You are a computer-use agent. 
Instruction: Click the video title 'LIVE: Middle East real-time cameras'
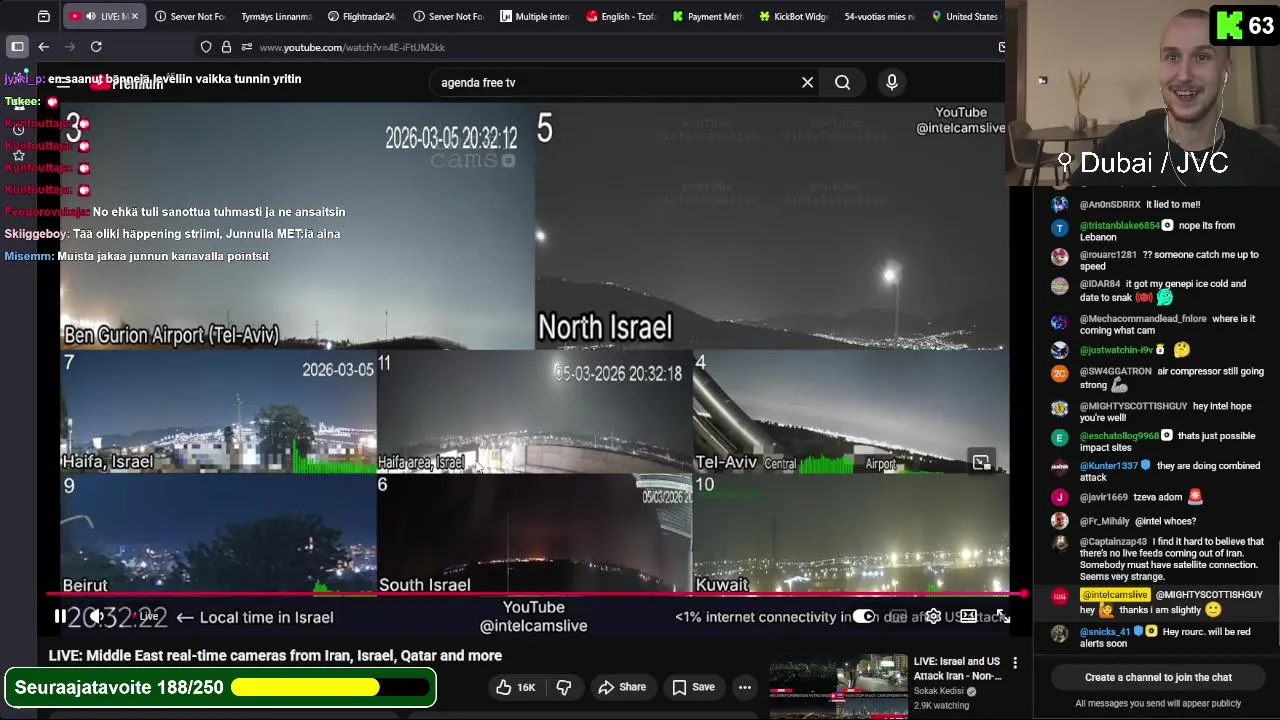(275, 656)
